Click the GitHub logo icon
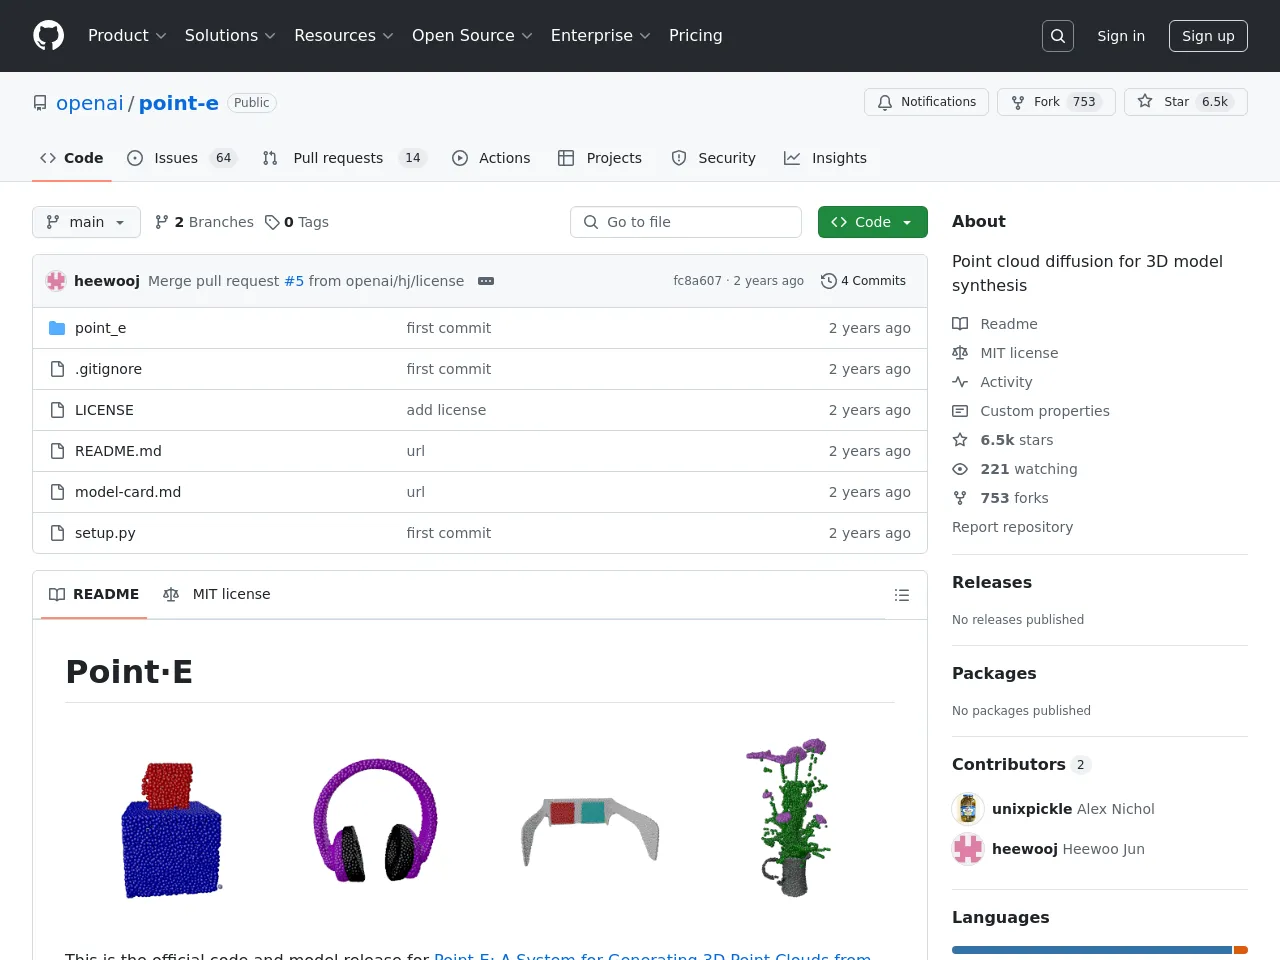The height and width of the screenshot is (960, 1280). pos(48,36)
